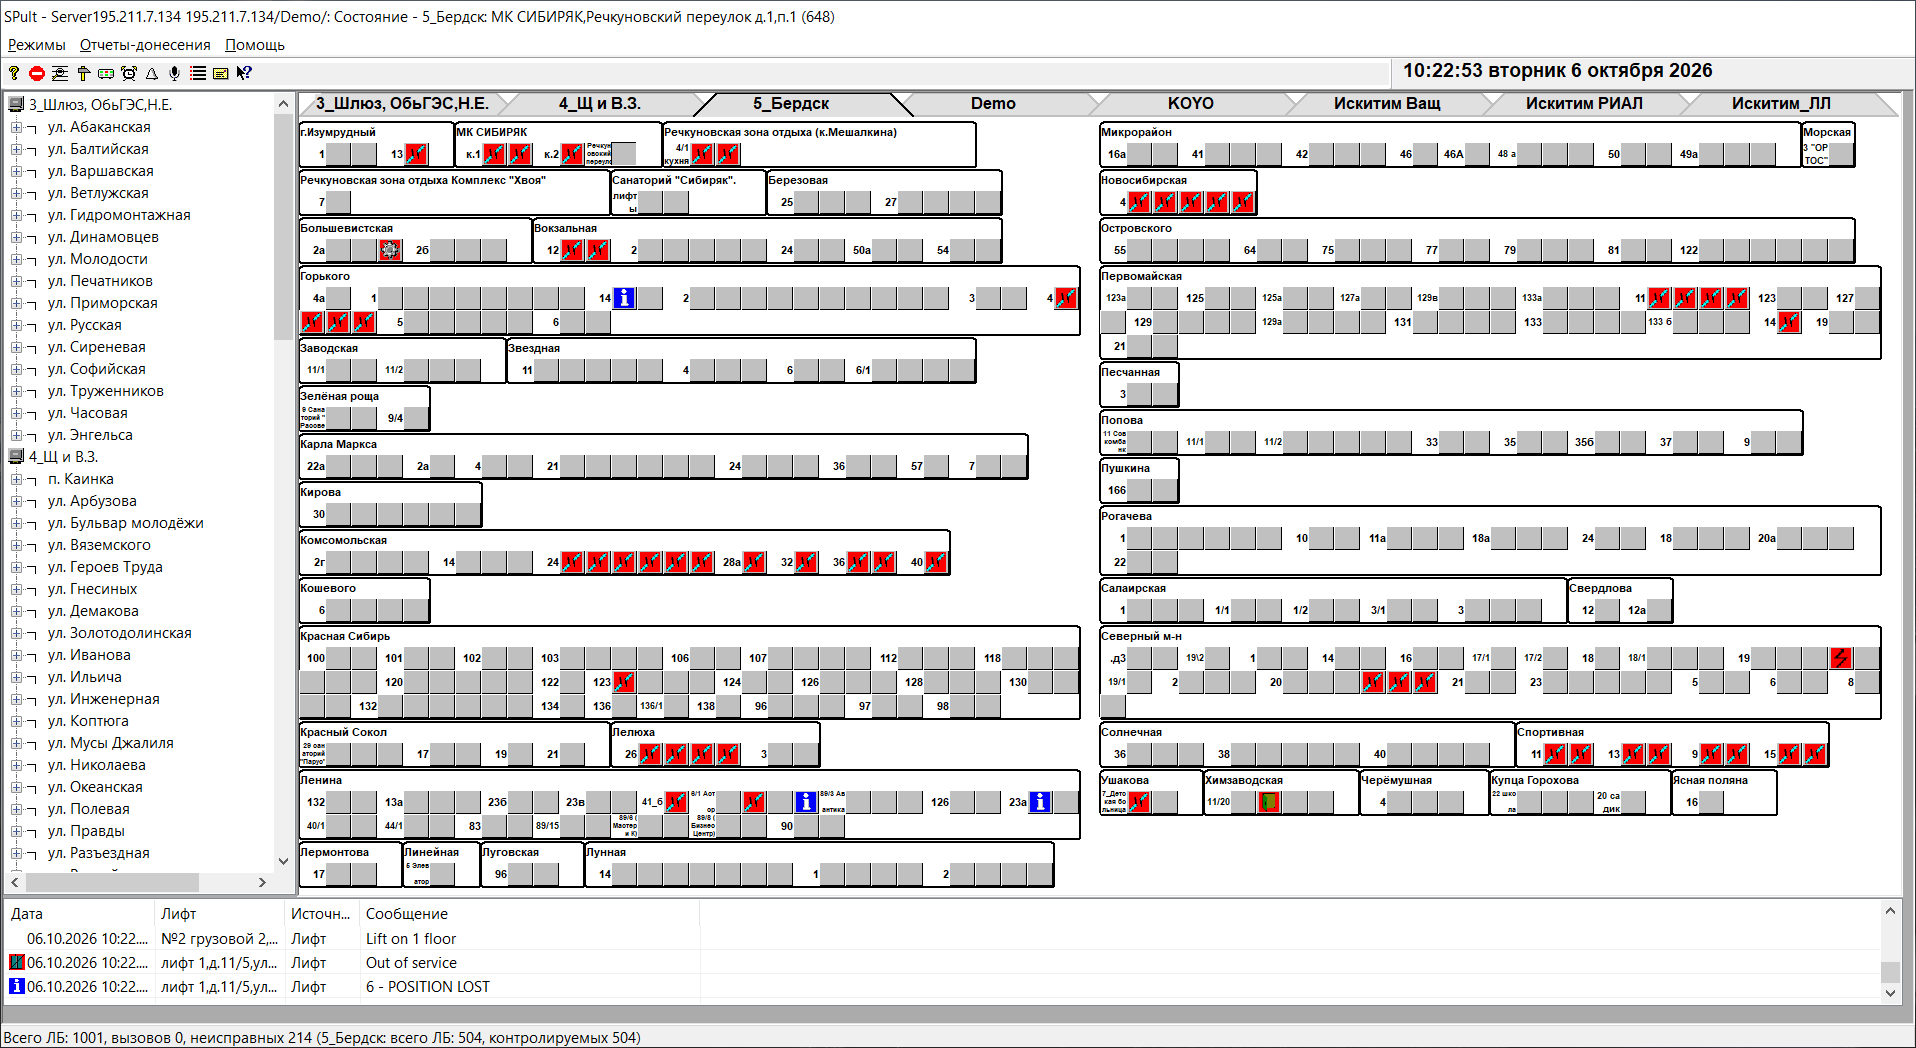This screenshot has height=1048, width=1916.
Task: Activate the microphone toolbar icon
Action: 175,73
